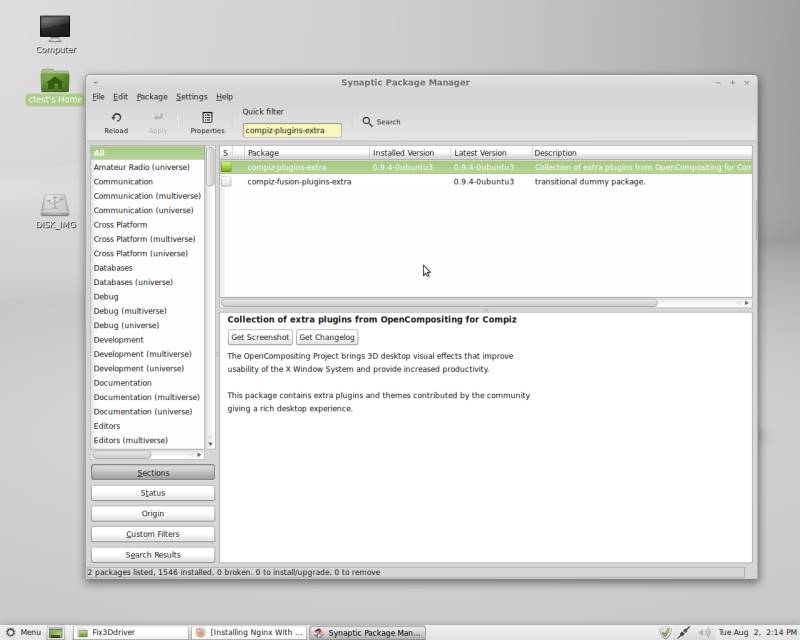The image size is (800, 640).
Task: Select the Cross Platform section
Action: pyautogui.click(x=148, y=225)
